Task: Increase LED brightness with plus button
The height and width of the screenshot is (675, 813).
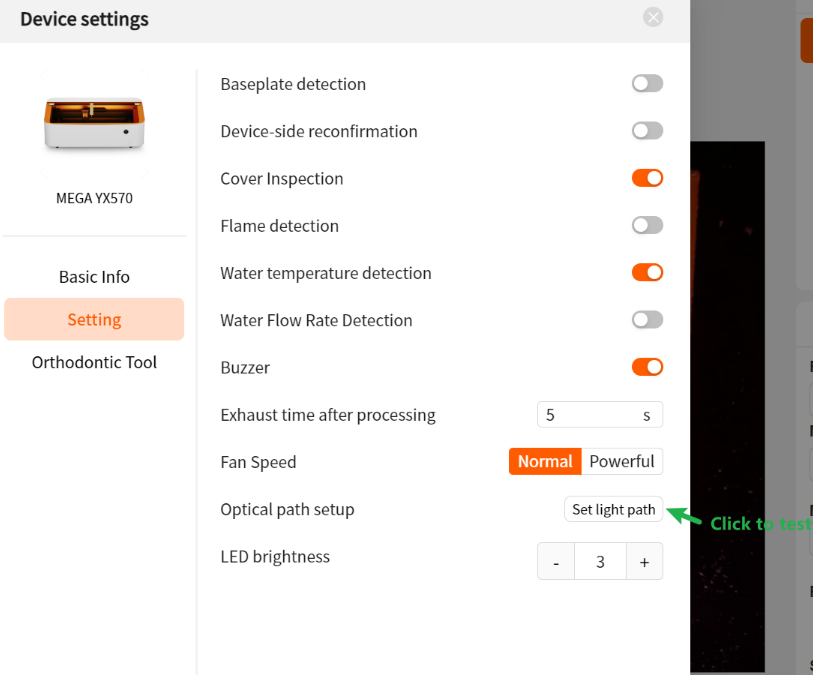Action: (644, 561)
